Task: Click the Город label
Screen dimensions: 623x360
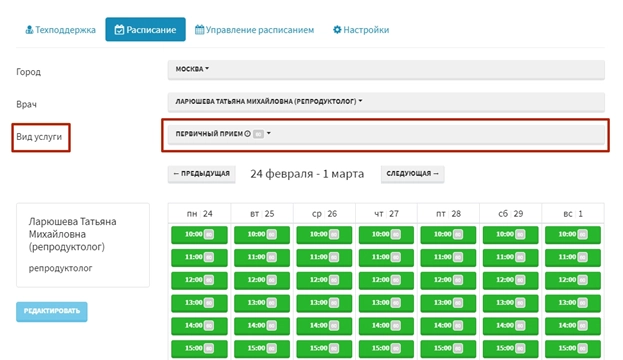Action: pos(28,72)
